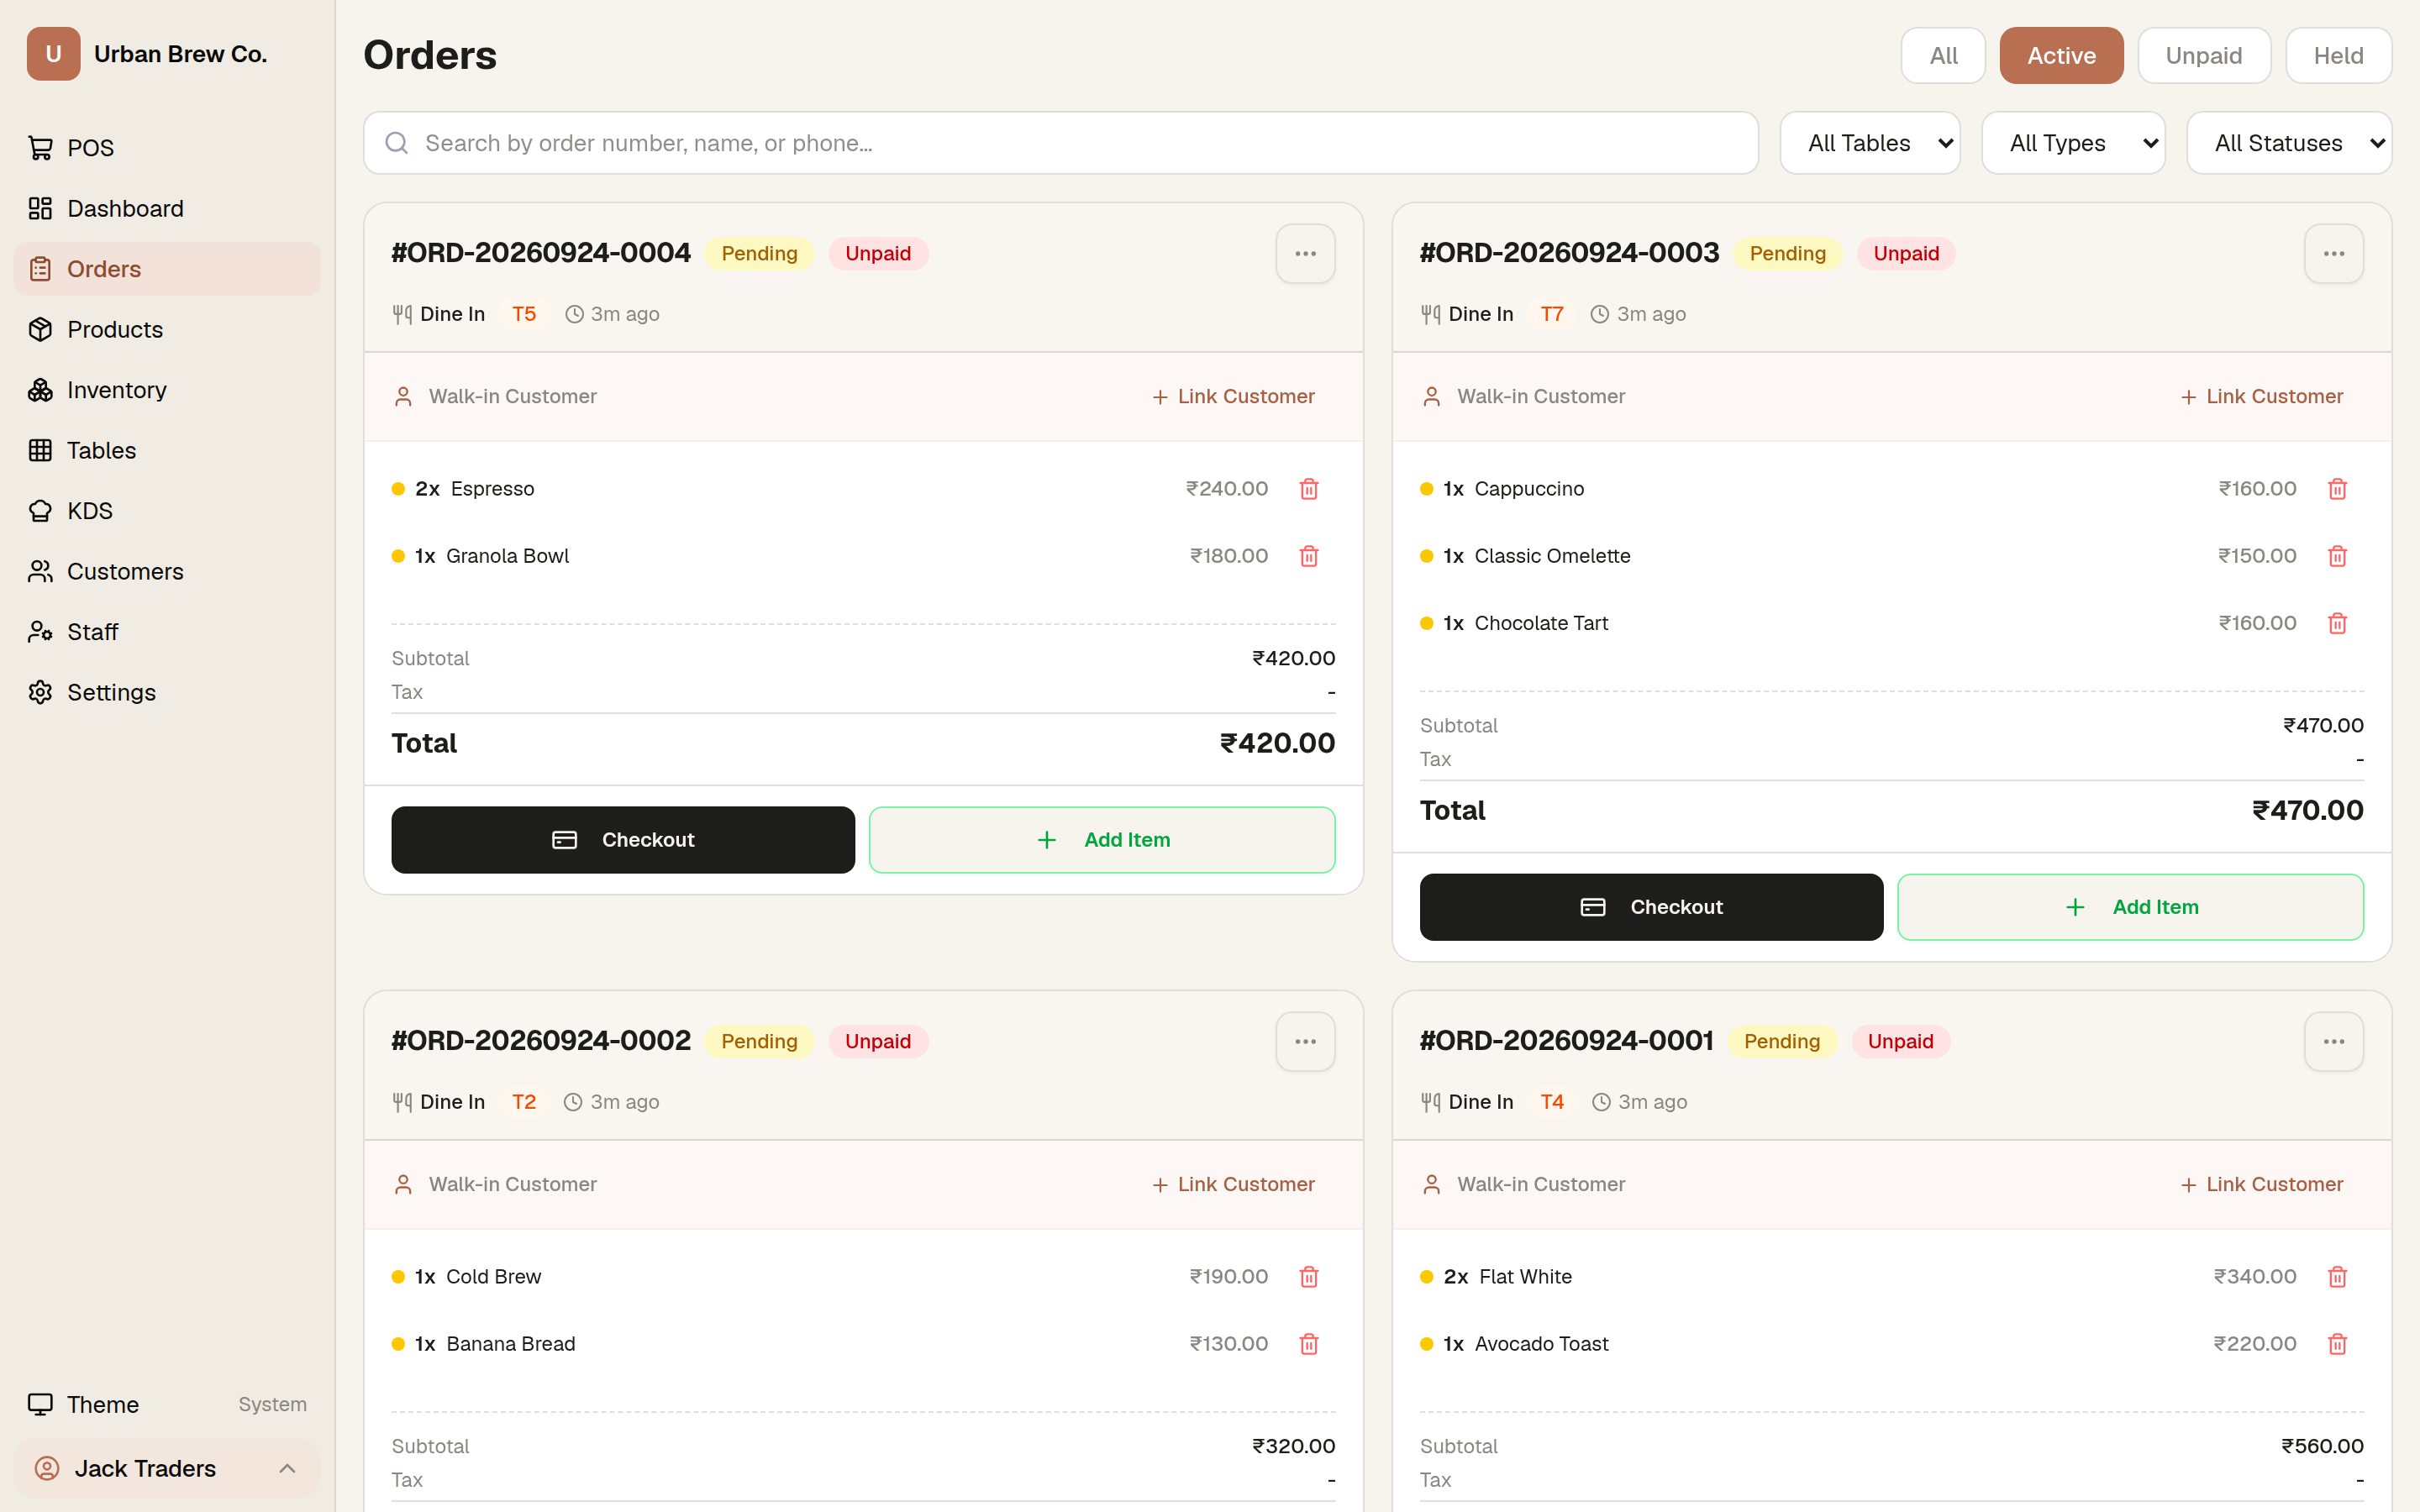Click the KDS chef hat icon
Viewport: 2420px width, 1512px height.
pos(40,511)
